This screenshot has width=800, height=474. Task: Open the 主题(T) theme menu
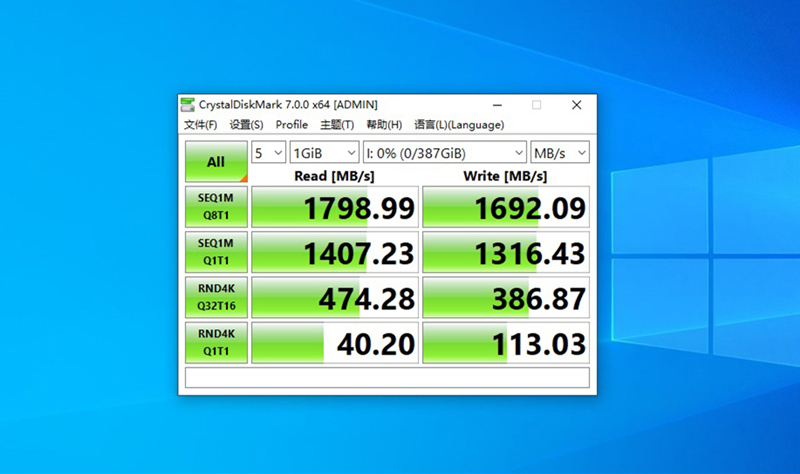coord(337,125)
